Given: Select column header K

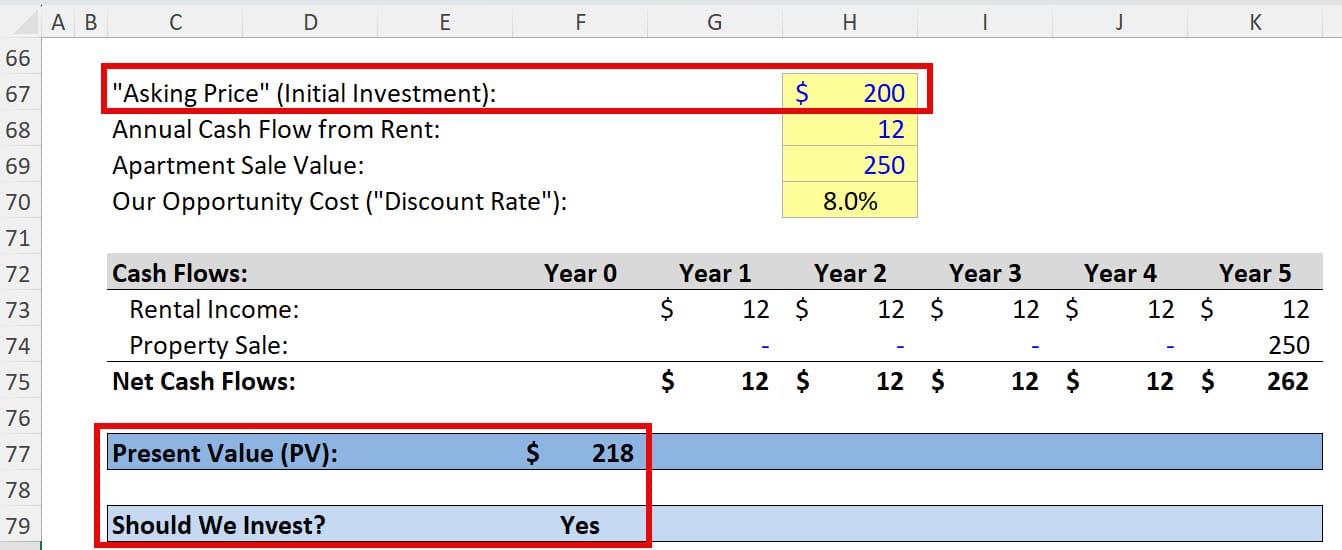Looking at the screenshot, I should [1255, 21].
